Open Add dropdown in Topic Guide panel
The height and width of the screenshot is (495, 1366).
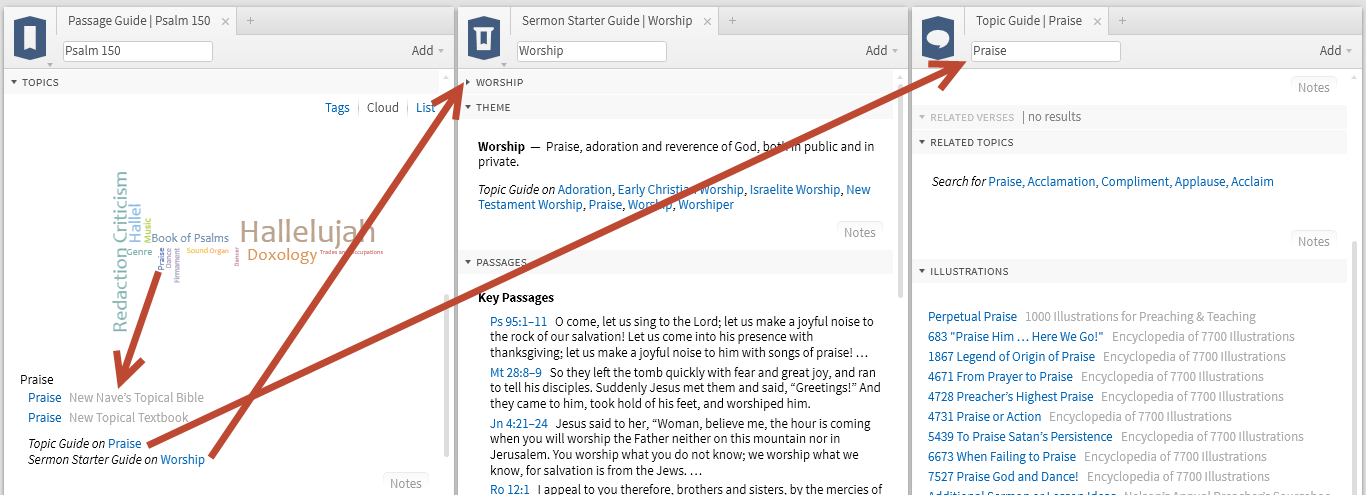1335,51
